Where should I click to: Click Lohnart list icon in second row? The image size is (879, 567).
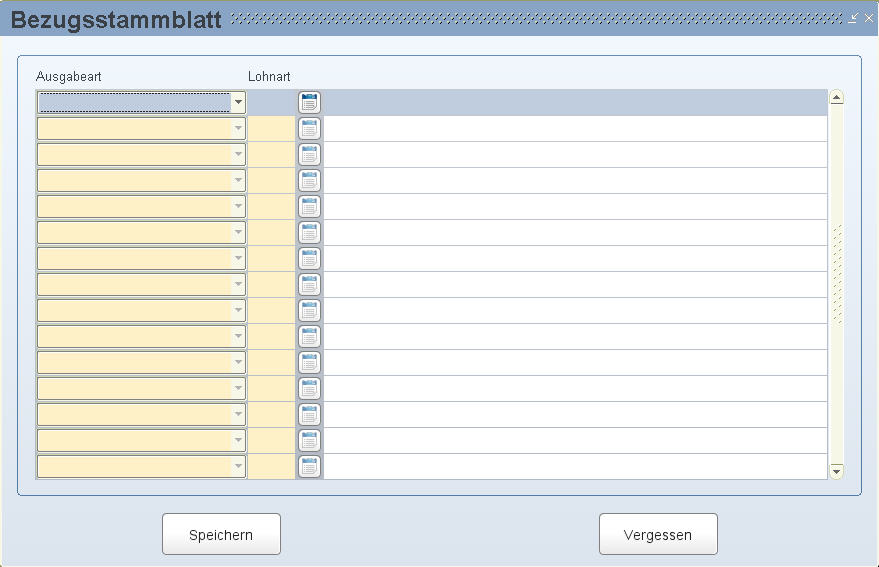pos(309,128)
